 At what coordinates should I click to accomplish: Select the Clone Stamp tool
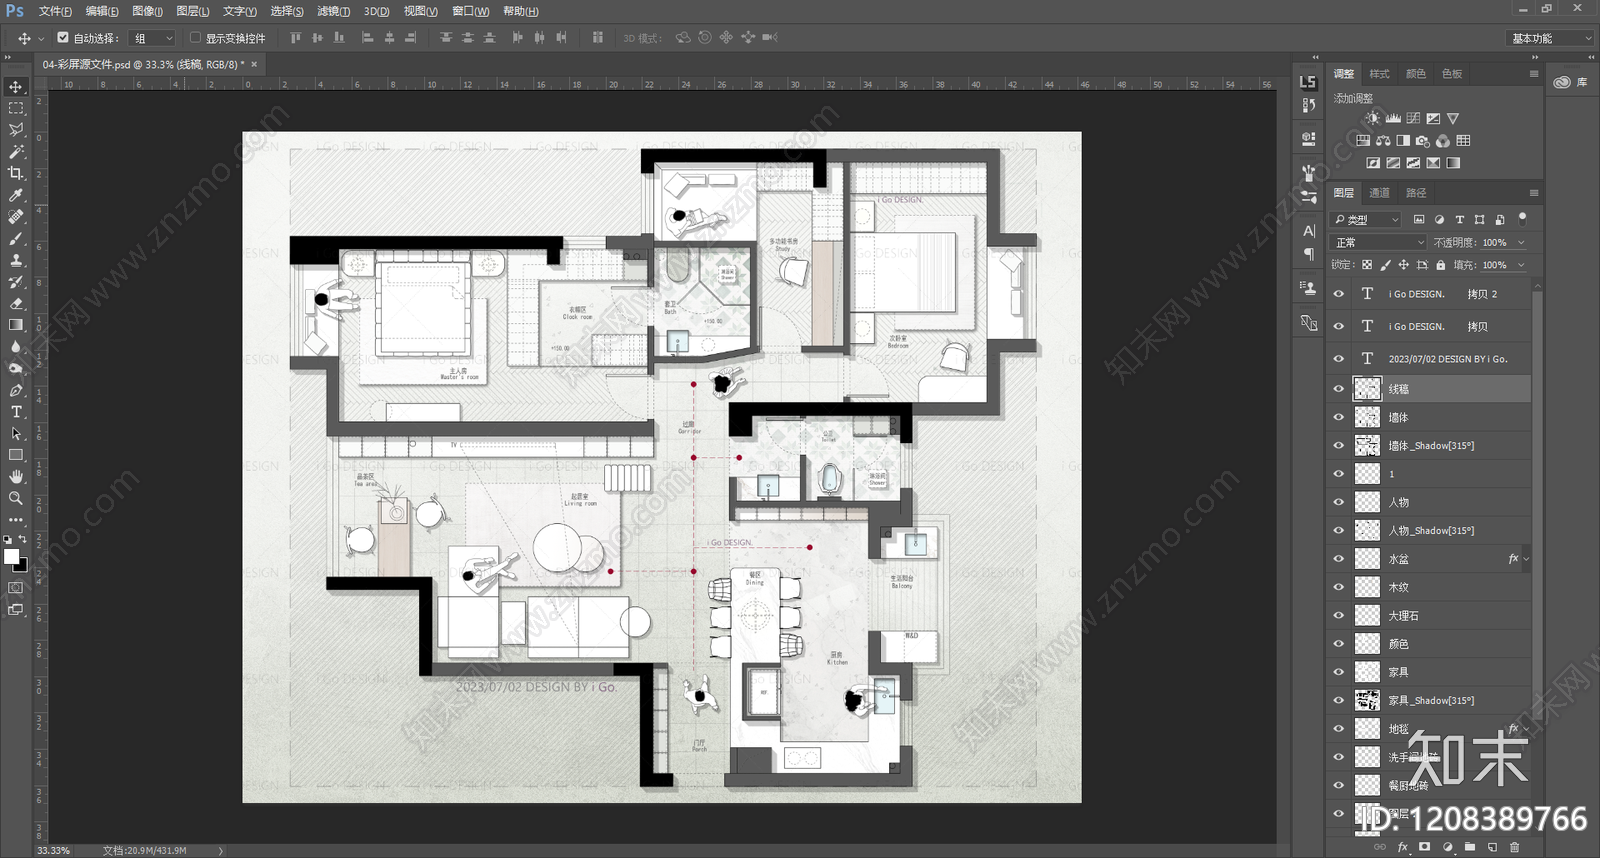point(16,260)
